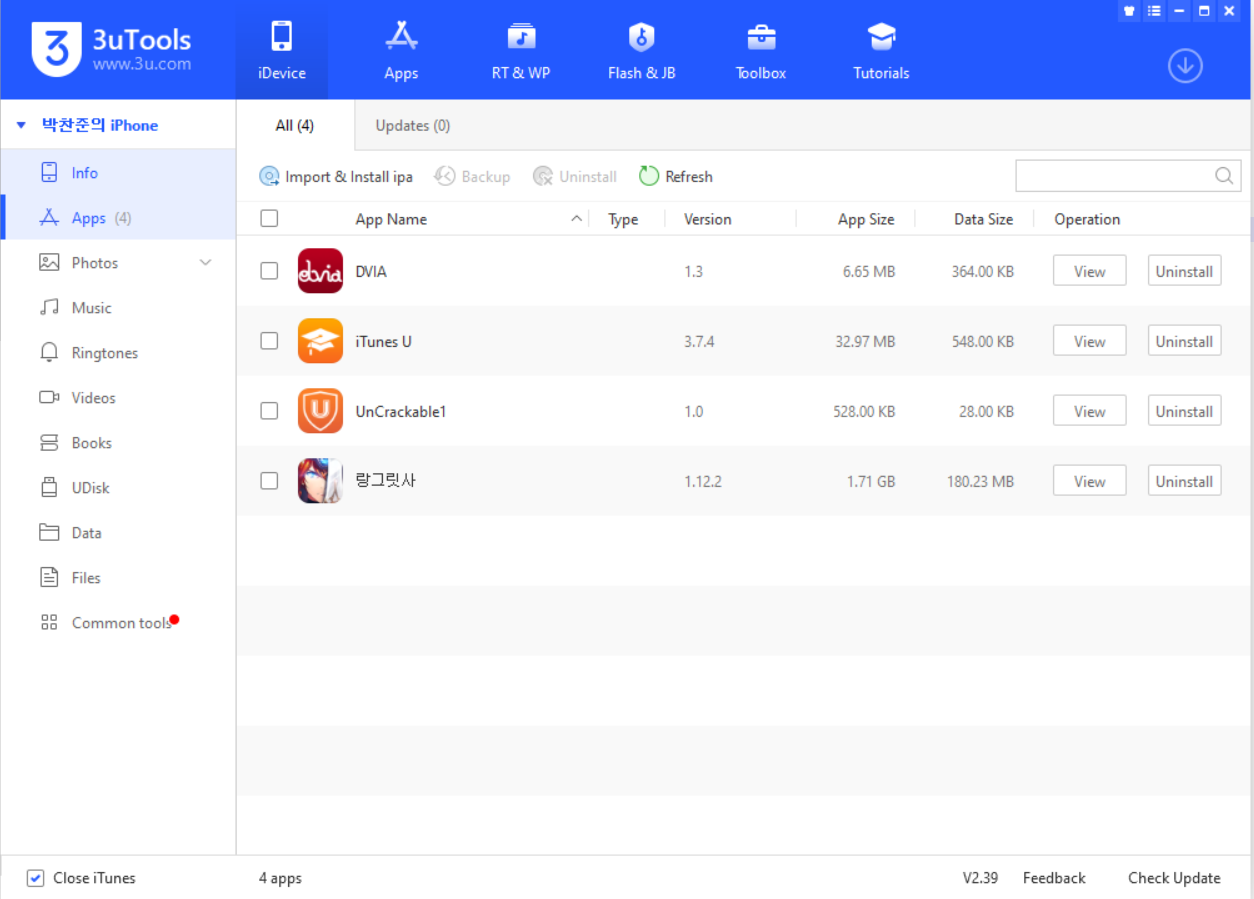Open the title bar list menu icon

click(1155, 11)
